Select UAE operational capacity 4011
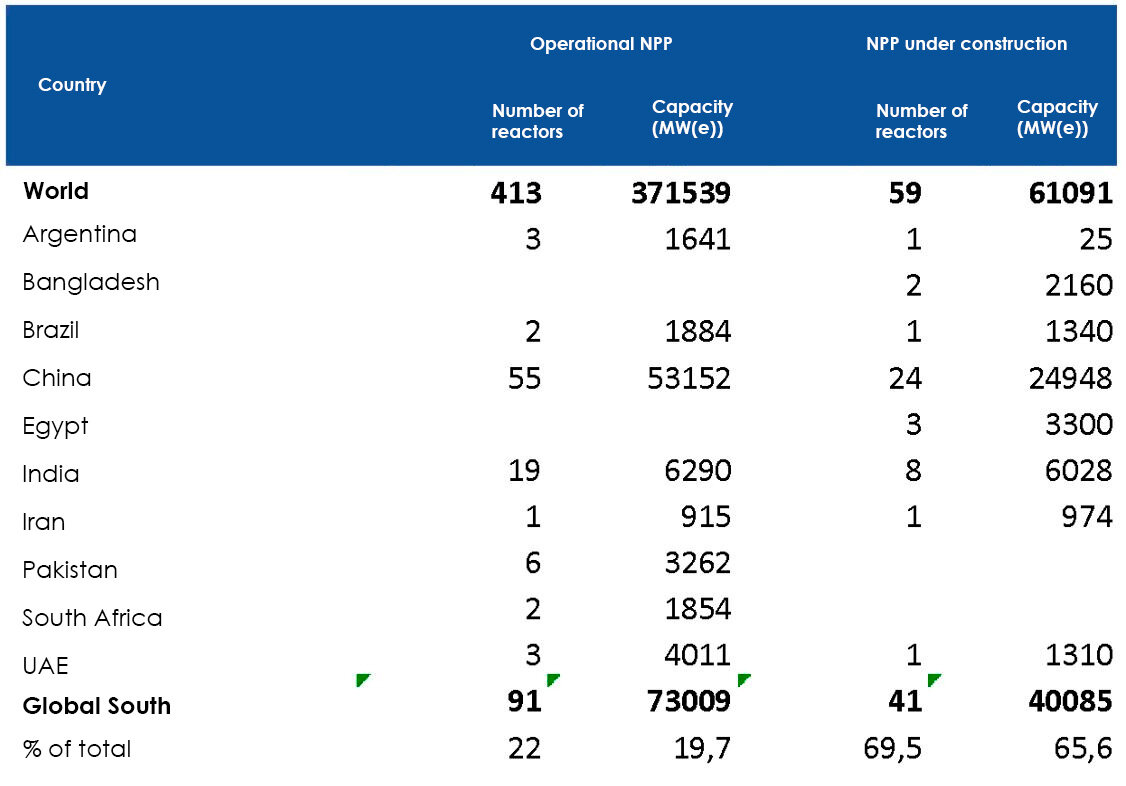The height and width of the screenshot is (786, 1126). [697, 655]
